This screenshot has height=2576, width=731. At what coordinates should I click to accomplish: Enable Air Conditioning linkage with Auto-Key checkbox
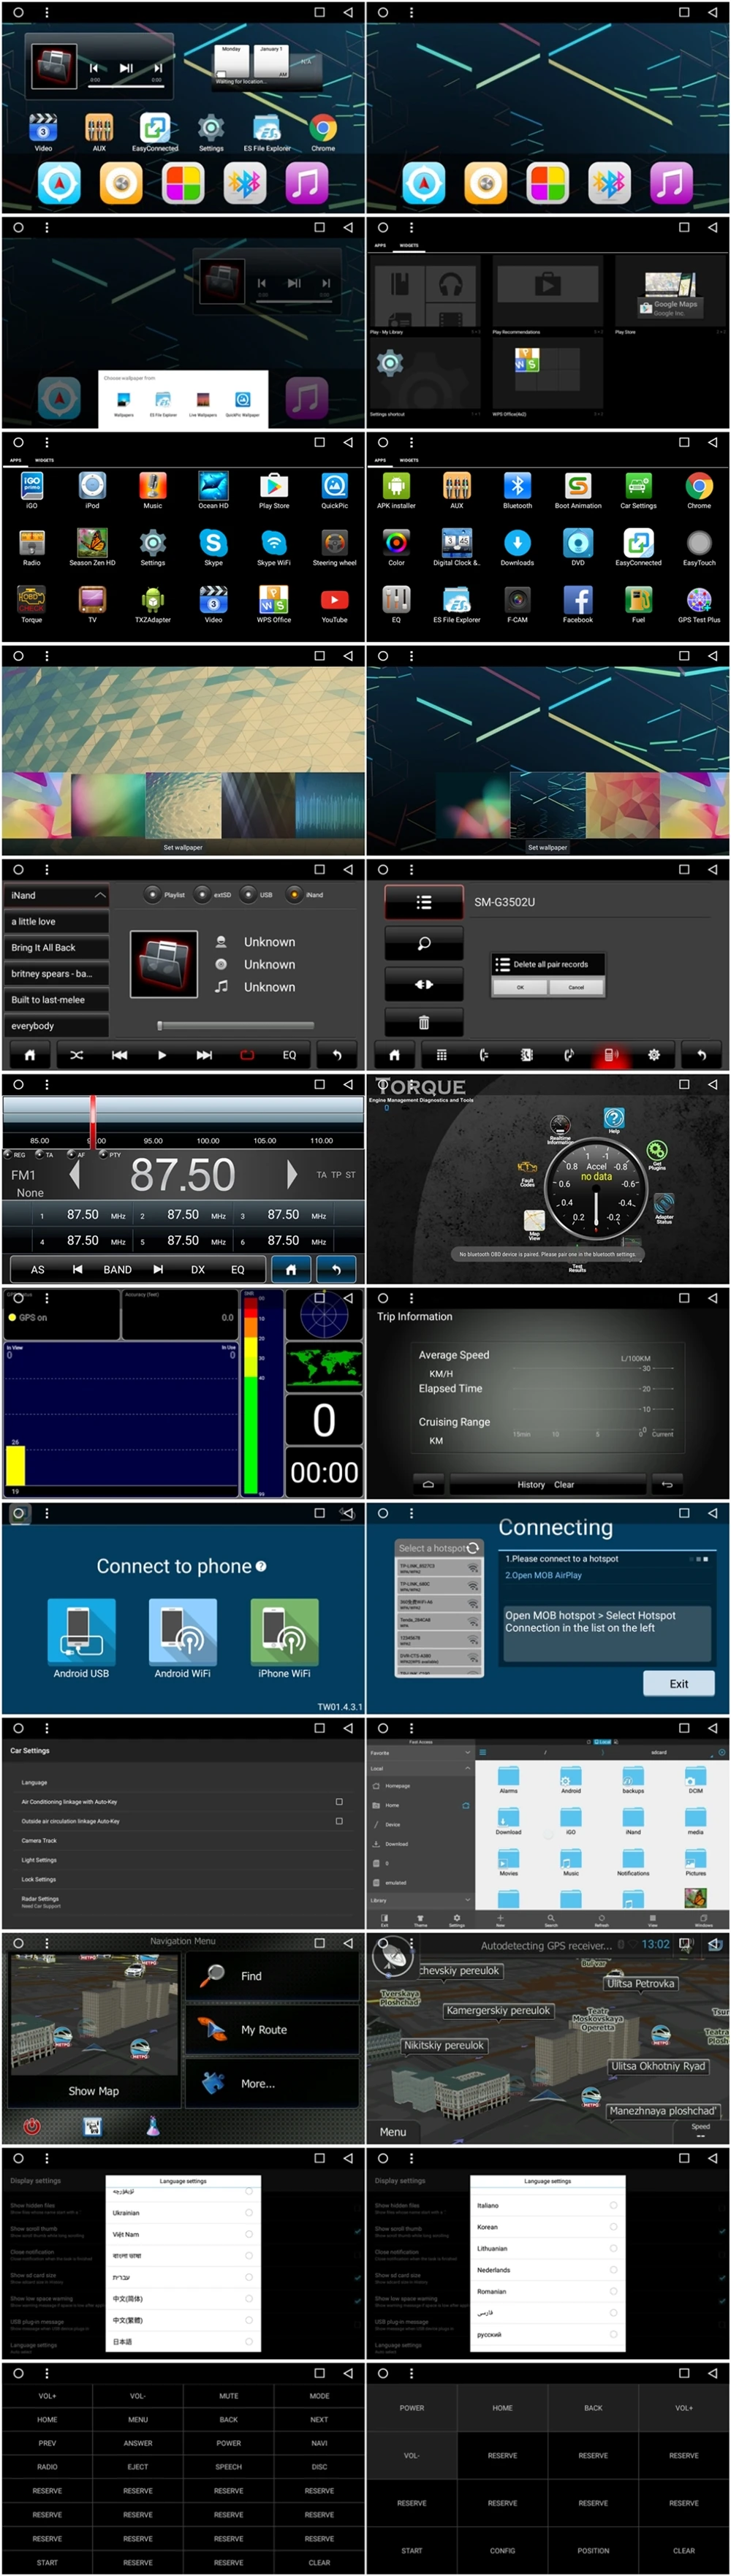(339, 1802)
